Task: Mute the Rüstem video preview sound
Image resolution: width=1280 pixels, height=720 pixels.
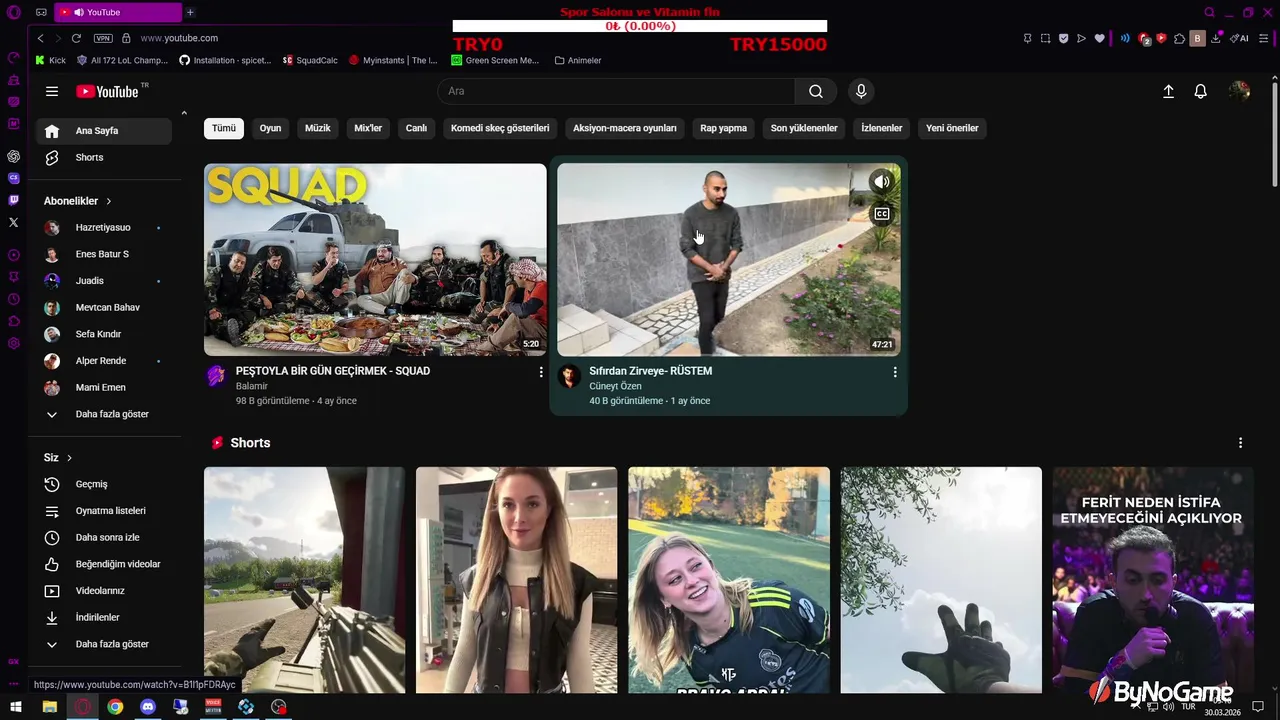Action: pyautogui.click(x=881, y=182)
